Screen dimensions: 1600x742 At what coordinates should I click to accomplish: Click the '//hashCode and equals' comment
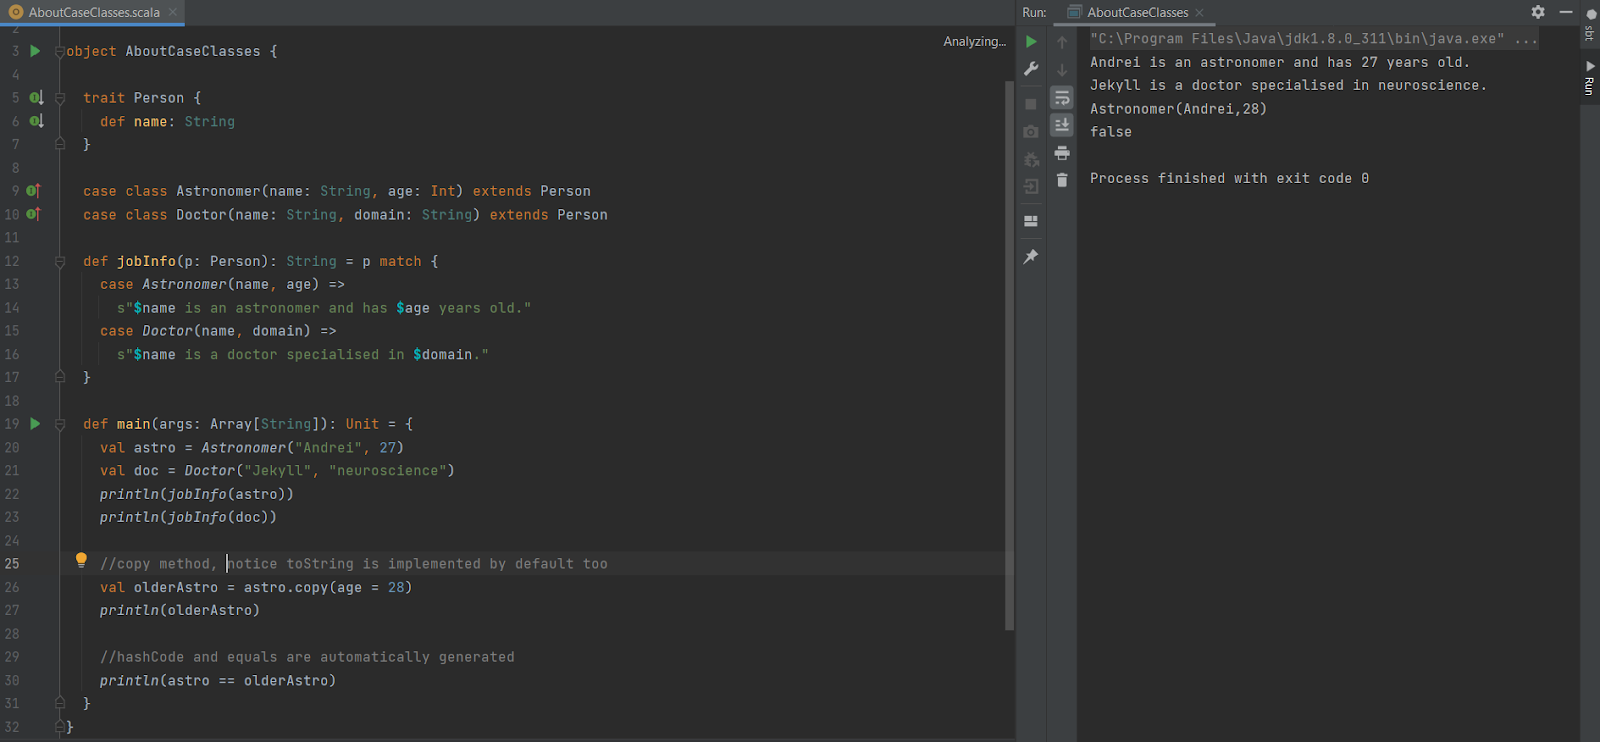[307, 657]
